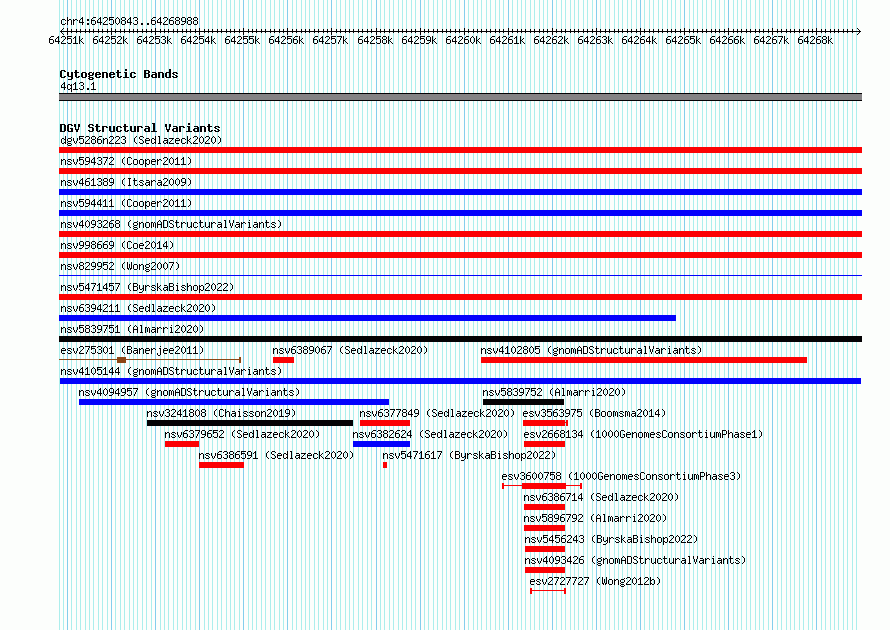
Task: Open esv275301 (Banerjee2011) label
Action: (x=132, y=350)
